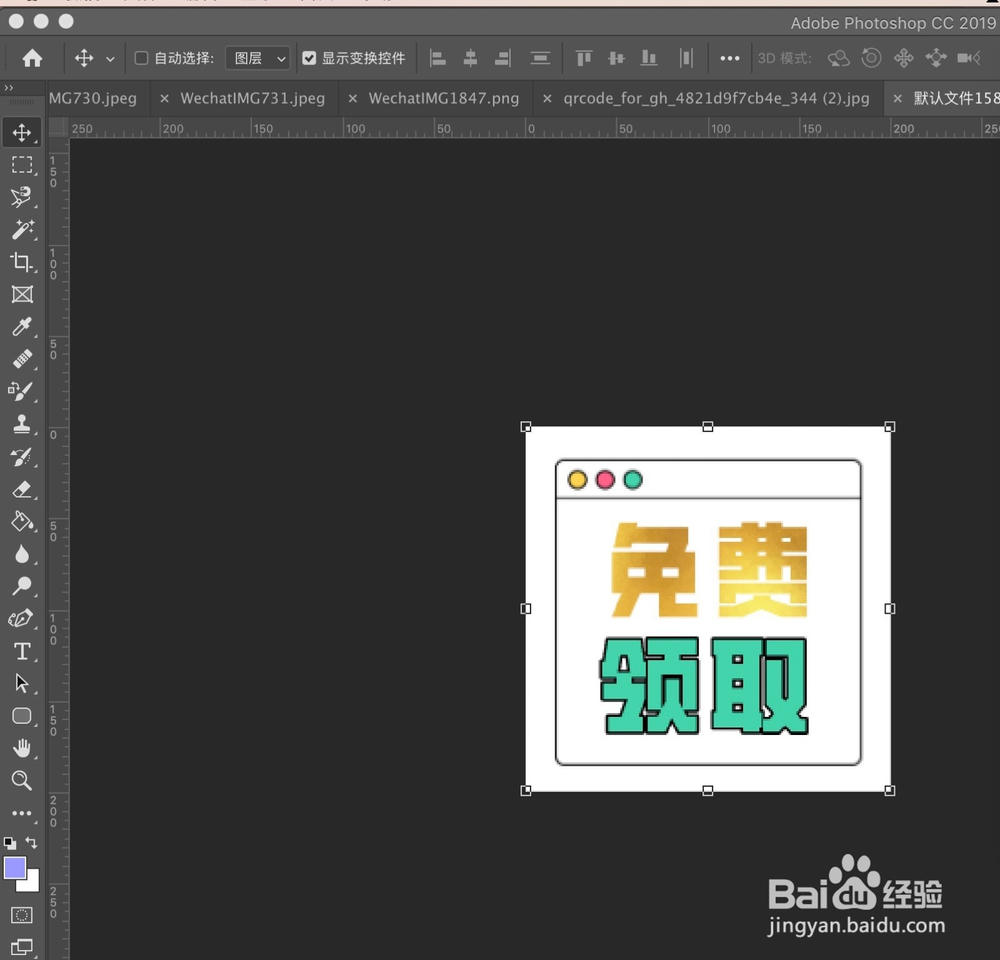Open the background color picker

[x=32, y=883]
